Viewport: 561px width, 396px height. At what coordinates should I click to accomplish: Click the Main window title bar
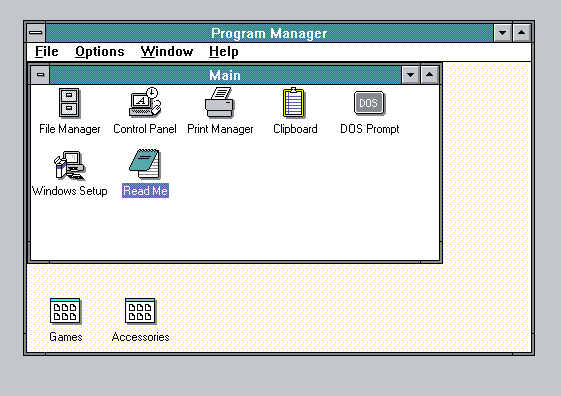click(225, 75)
